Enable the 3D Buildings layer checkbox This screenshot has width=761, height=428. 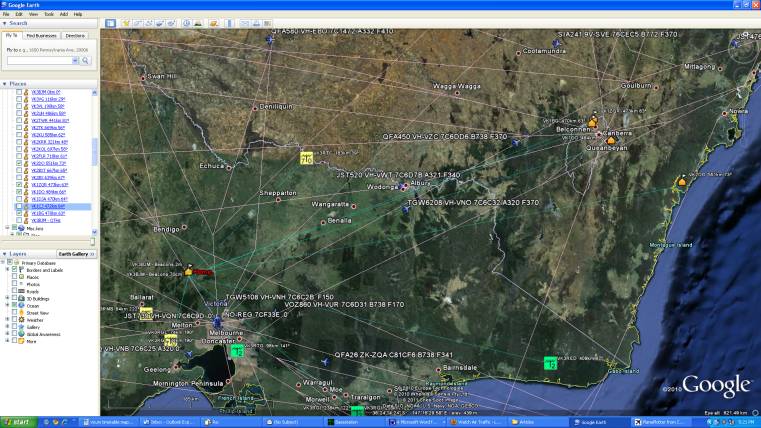click(x=15, y=298)
